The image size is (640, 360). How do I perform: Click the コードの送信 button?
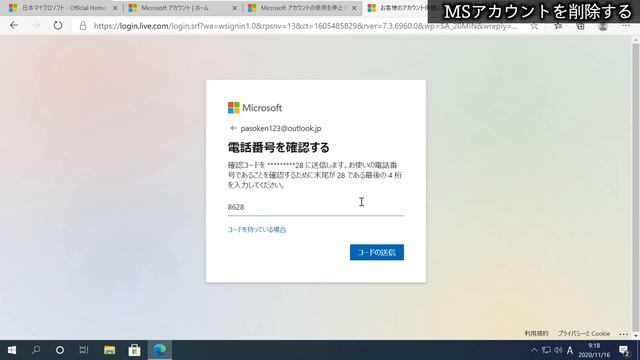point(377,252)
